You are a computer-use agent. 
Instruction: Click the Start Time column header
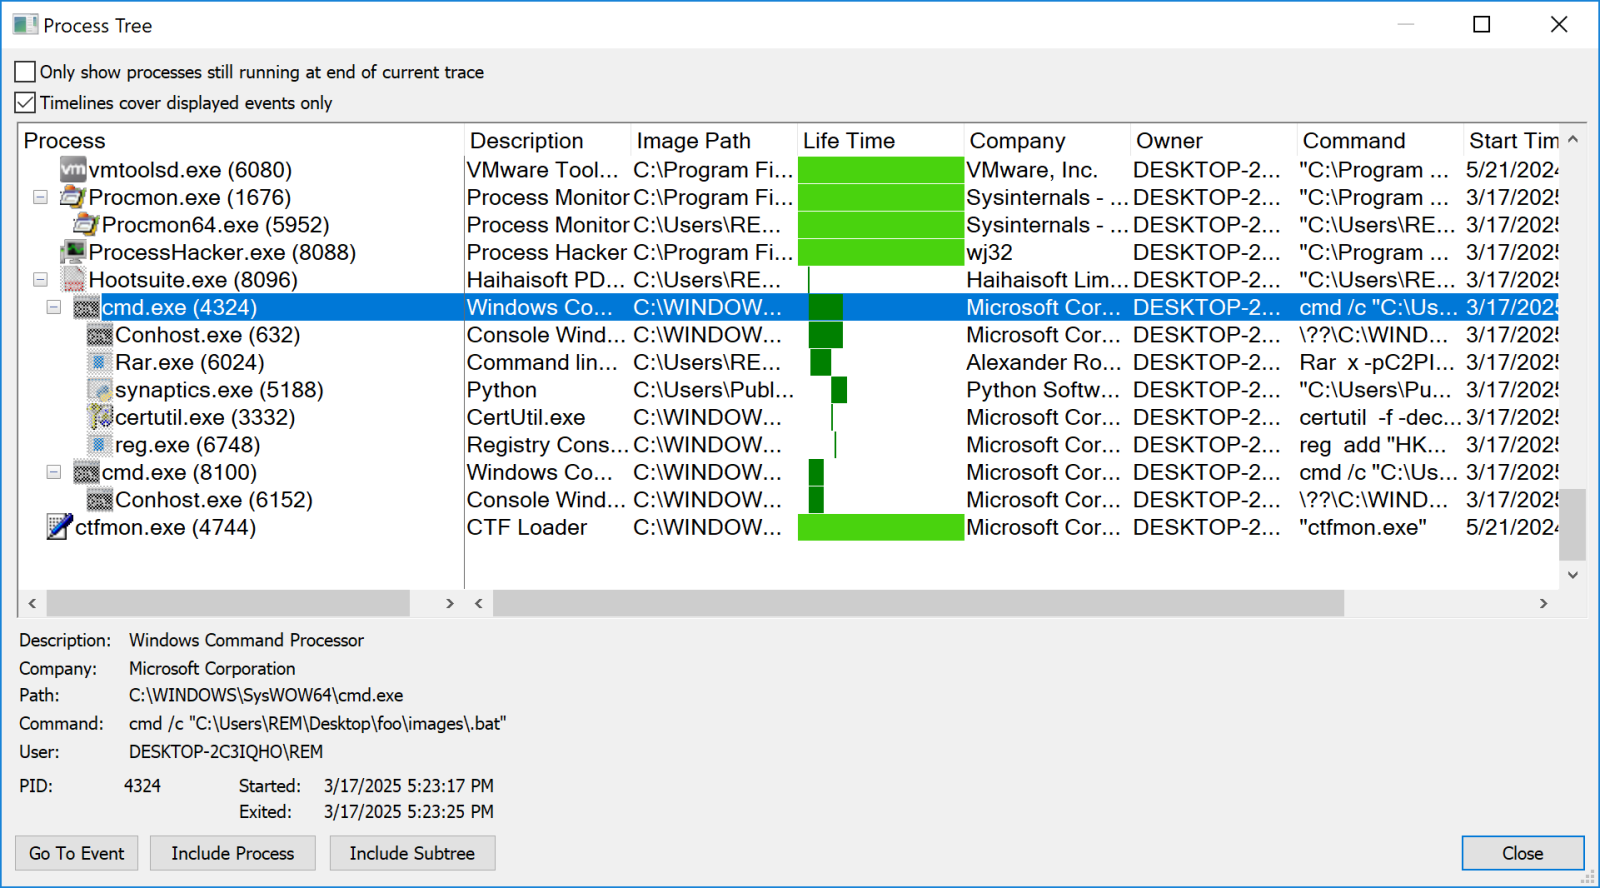(x=1511, y=140)
